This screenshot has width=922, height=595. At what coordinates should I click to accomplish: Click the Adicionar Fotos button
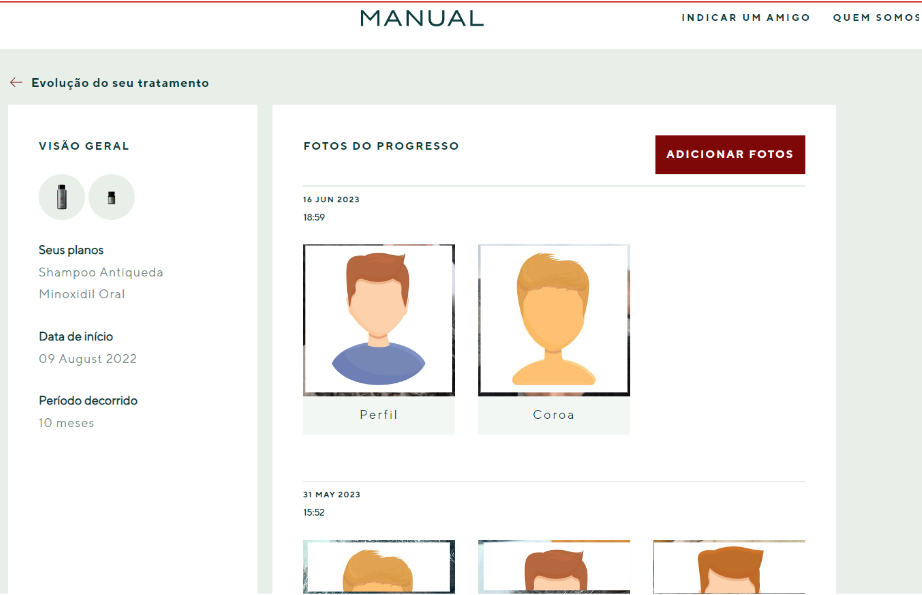click(730, 155)
